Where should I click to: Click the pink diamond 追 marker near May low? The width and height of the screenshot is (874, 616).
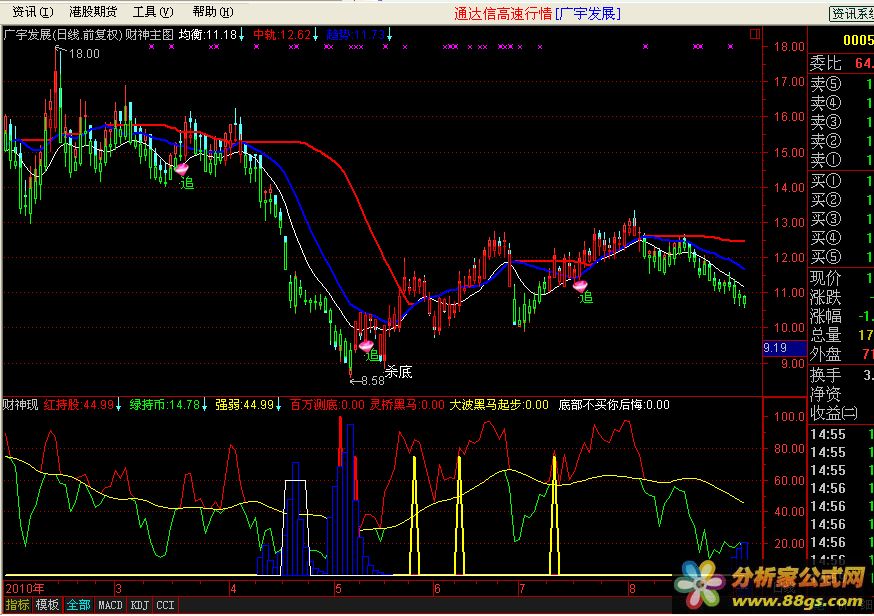pyautogui.click(x=366, y=346)
